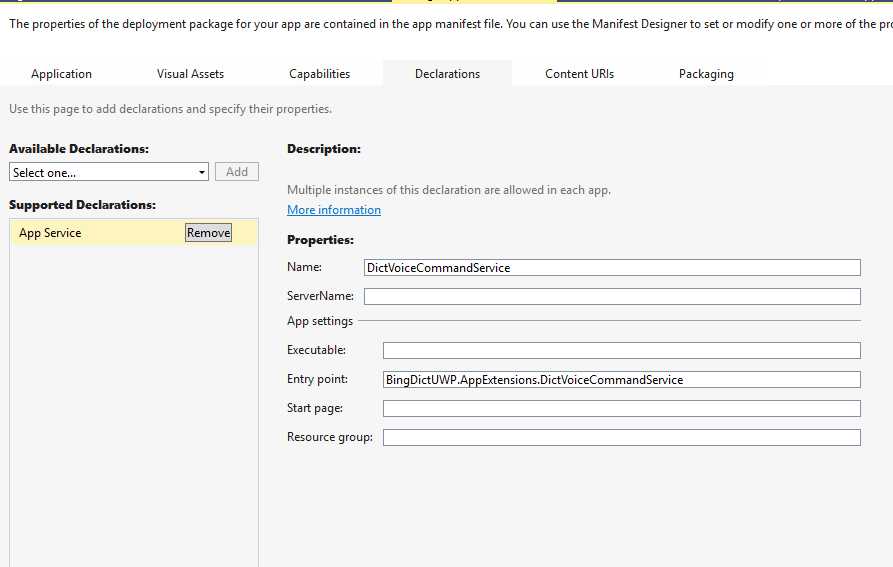
Task: Focus the Start page input field
Action: (621, 409)
